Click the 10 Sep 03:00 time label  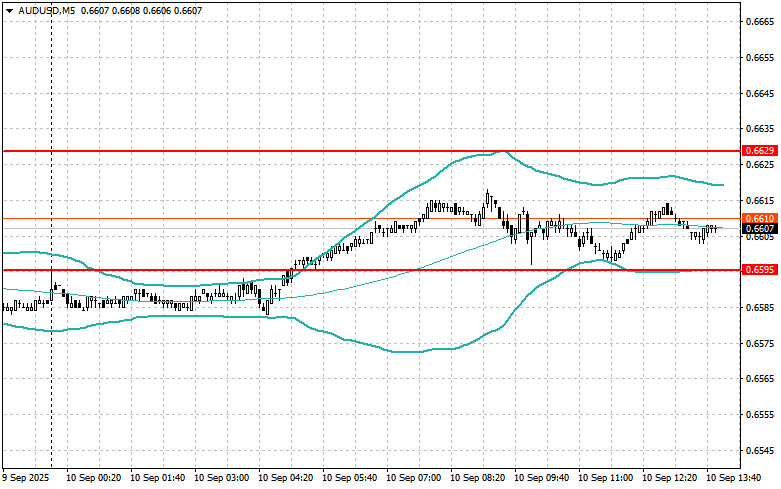pos(222,478)
